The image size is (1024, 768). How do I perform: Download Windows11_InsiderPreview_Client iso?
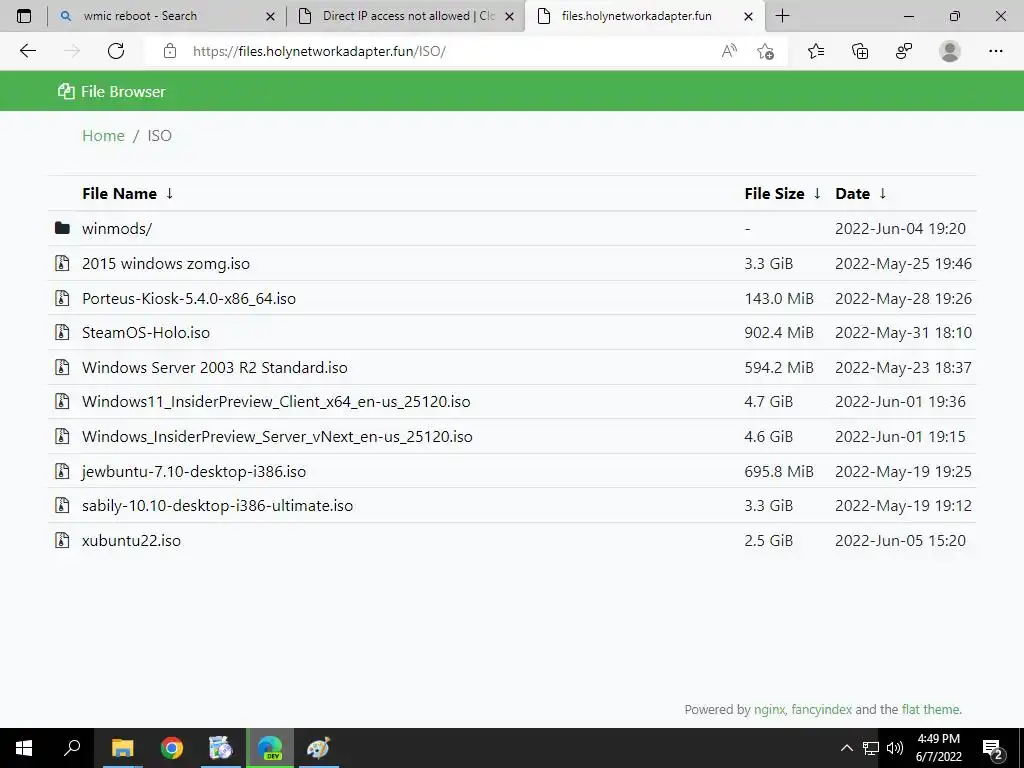coord(276,402)
